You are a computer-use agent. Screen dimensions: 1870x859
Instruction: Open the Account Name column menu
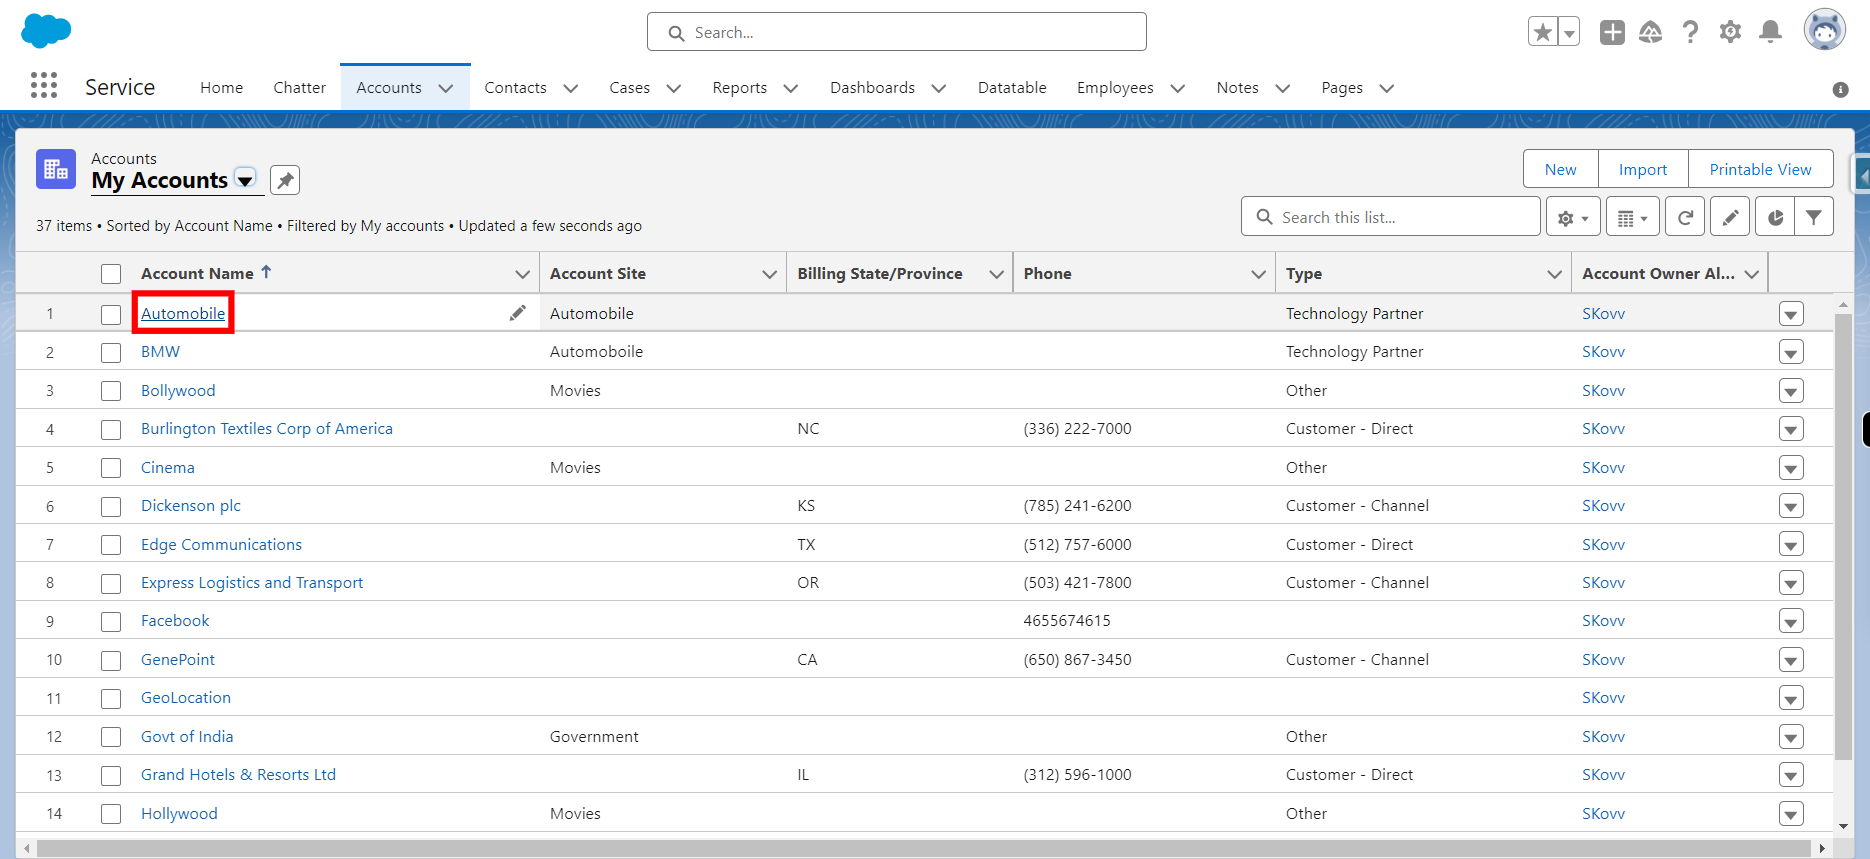(x=522, y=274)
